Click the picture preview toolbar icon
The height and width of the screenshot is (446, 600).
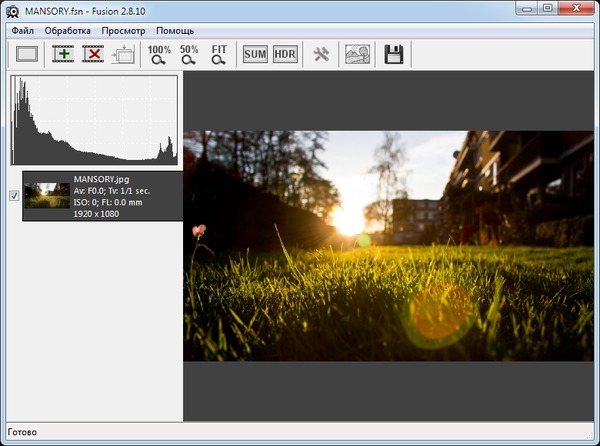(x=357, y=54)
